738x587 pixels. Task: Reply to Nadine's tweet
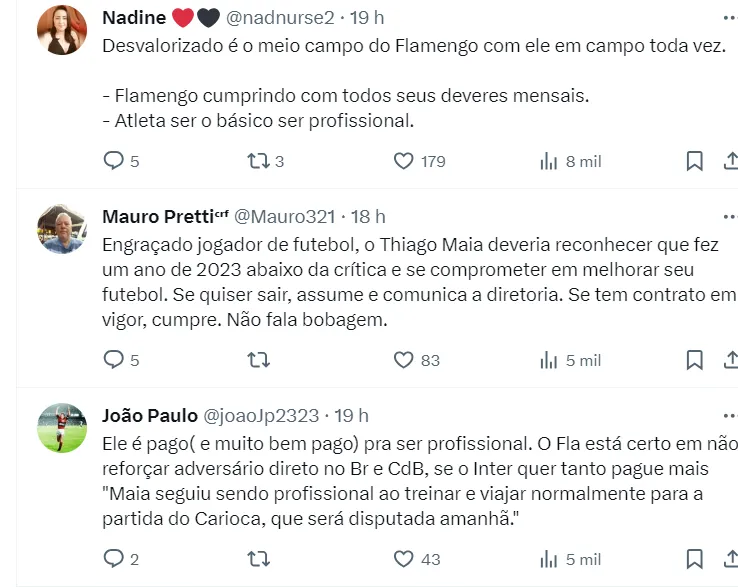pos(114,161)
